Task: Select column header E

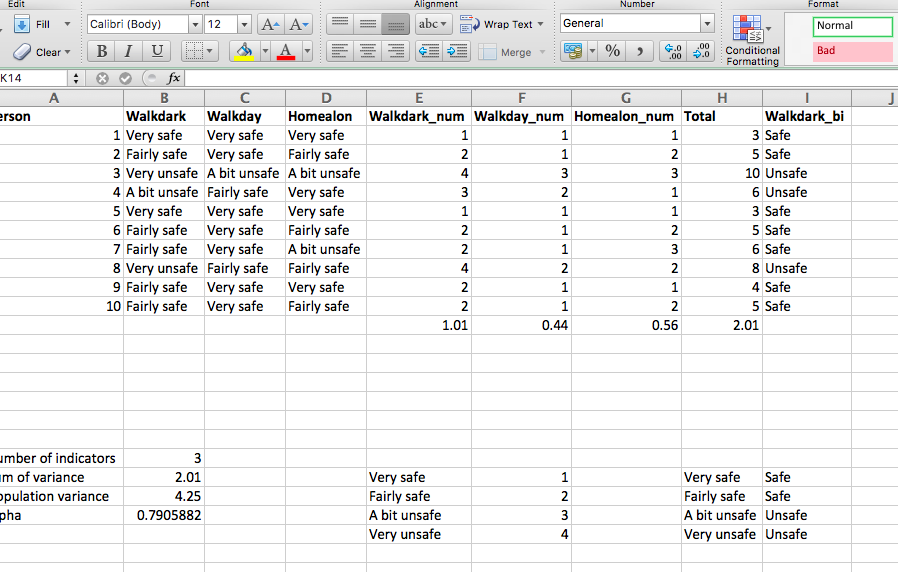Action: pyautogui.click(x=418, y=98)
